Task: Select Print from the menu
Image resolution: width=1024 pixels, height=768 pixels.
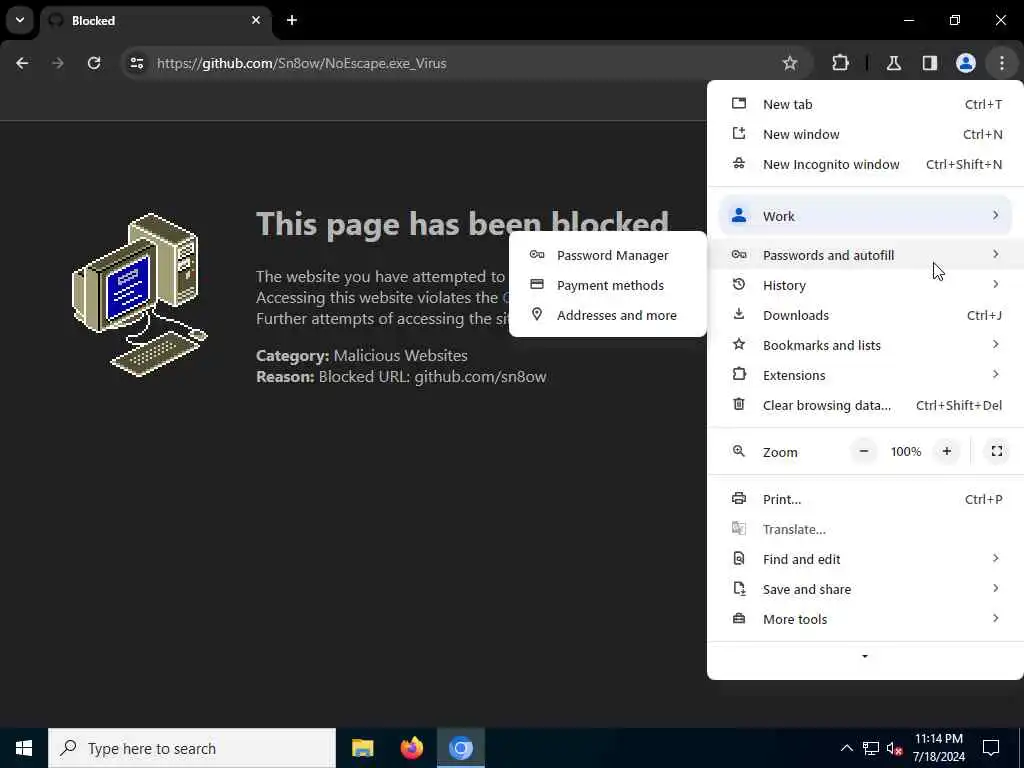Action: 865,500
